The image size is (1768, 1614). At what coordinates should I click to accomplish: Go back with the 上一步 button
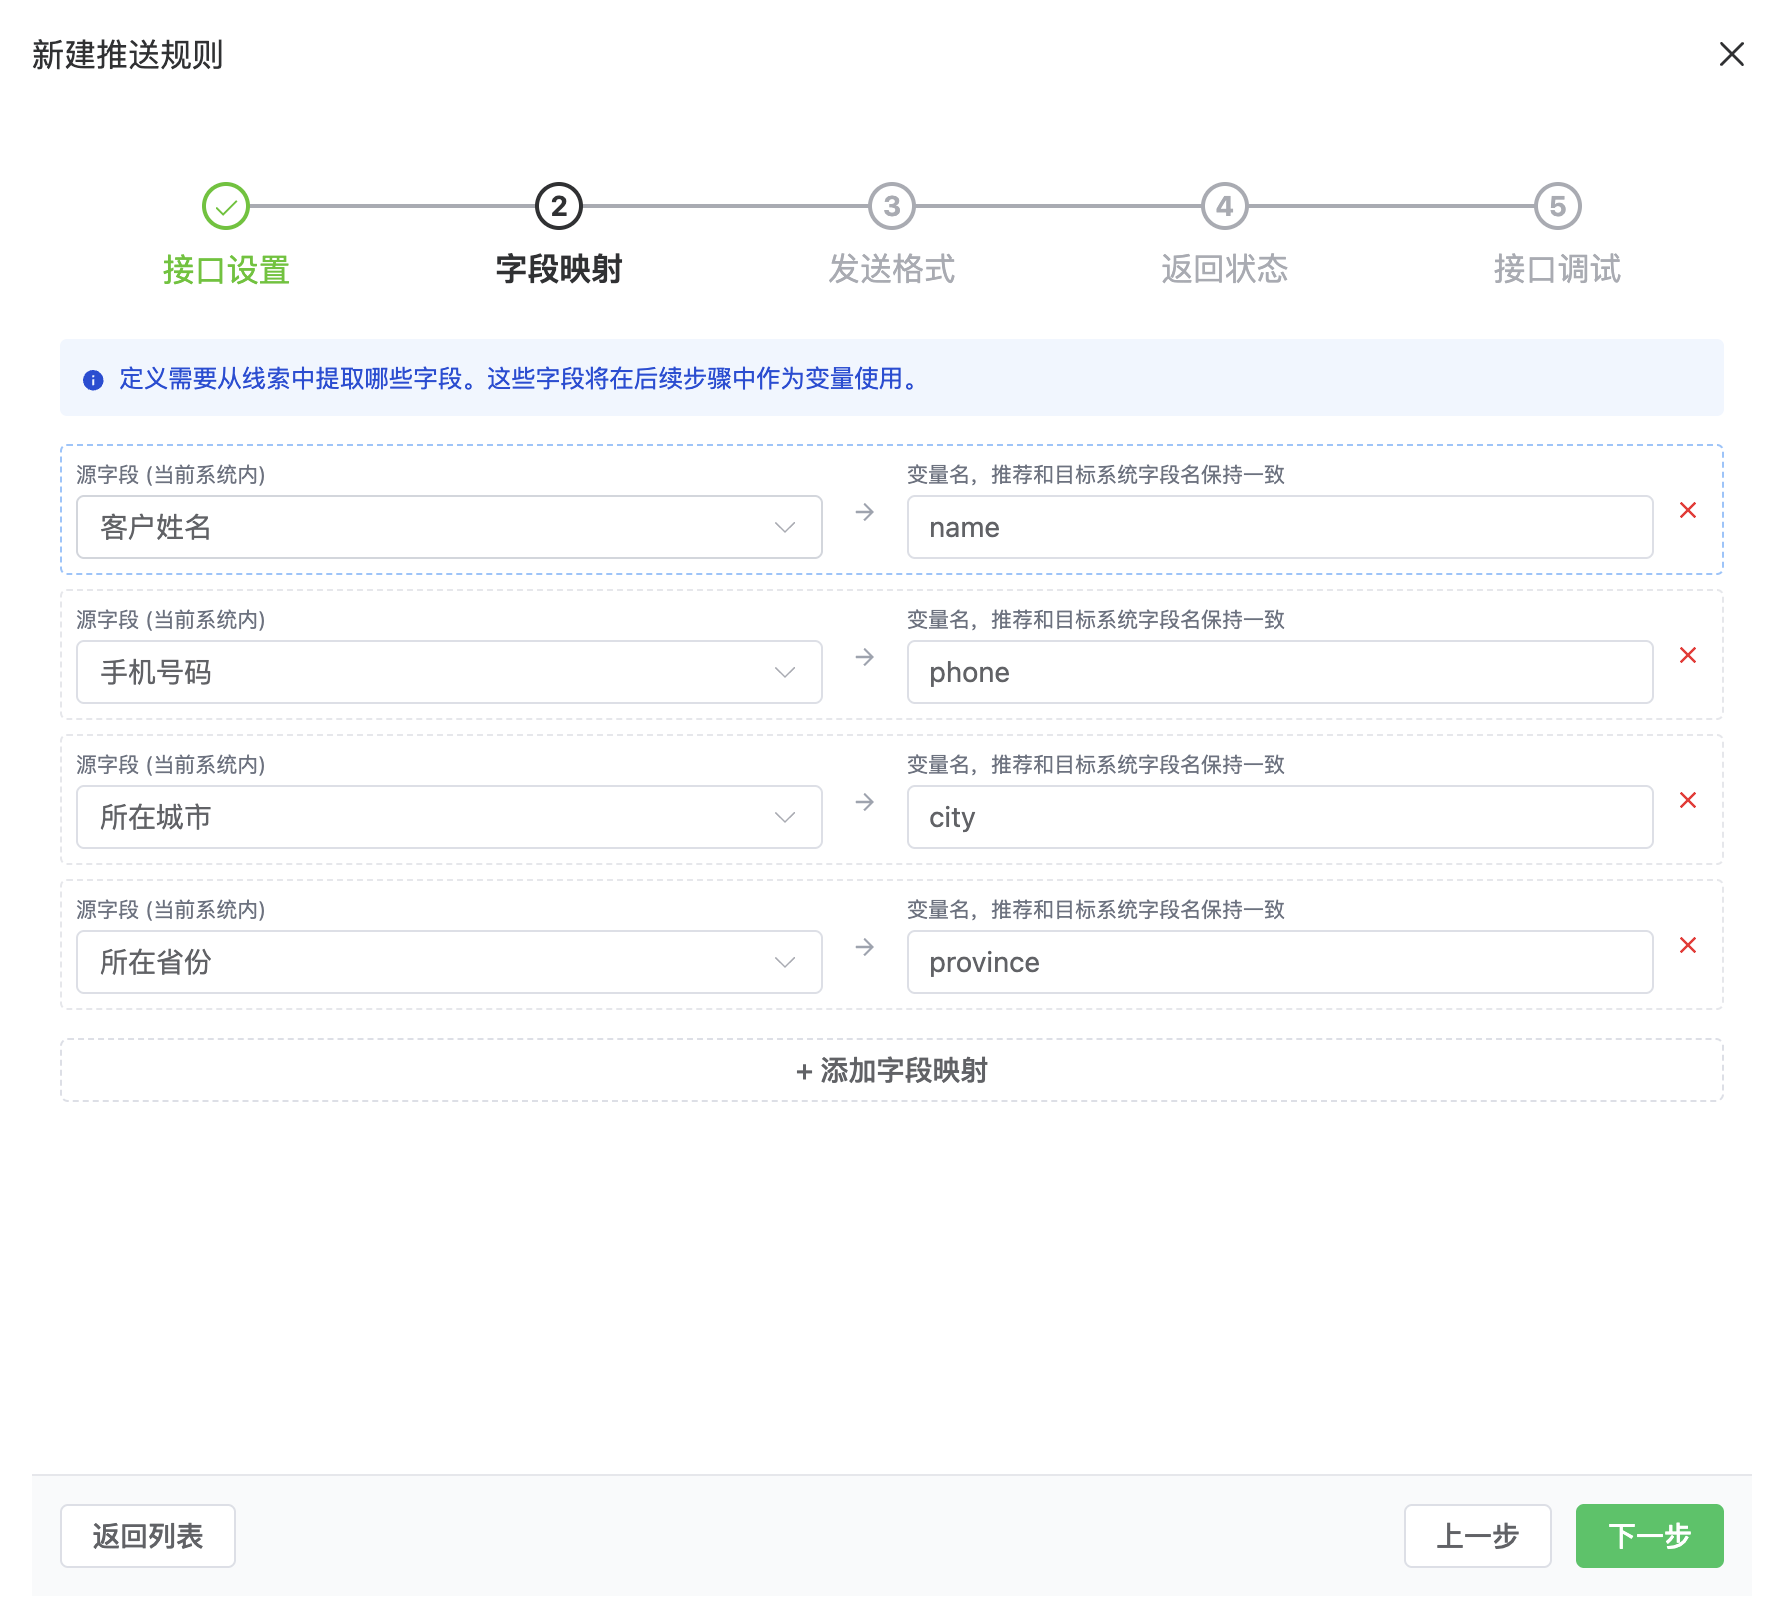tap(1477, 1536)
